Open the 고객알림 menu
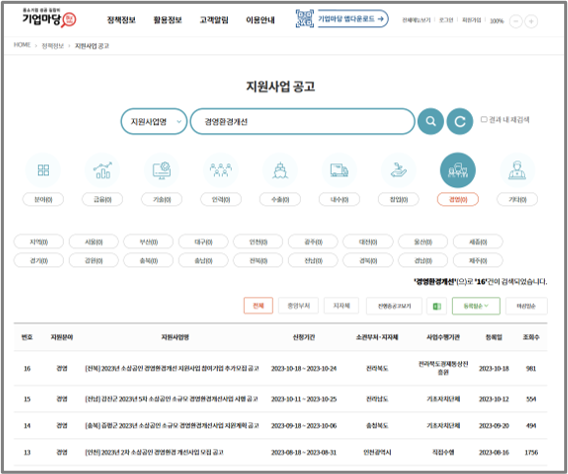568x474 pixels. click(214, 20)
